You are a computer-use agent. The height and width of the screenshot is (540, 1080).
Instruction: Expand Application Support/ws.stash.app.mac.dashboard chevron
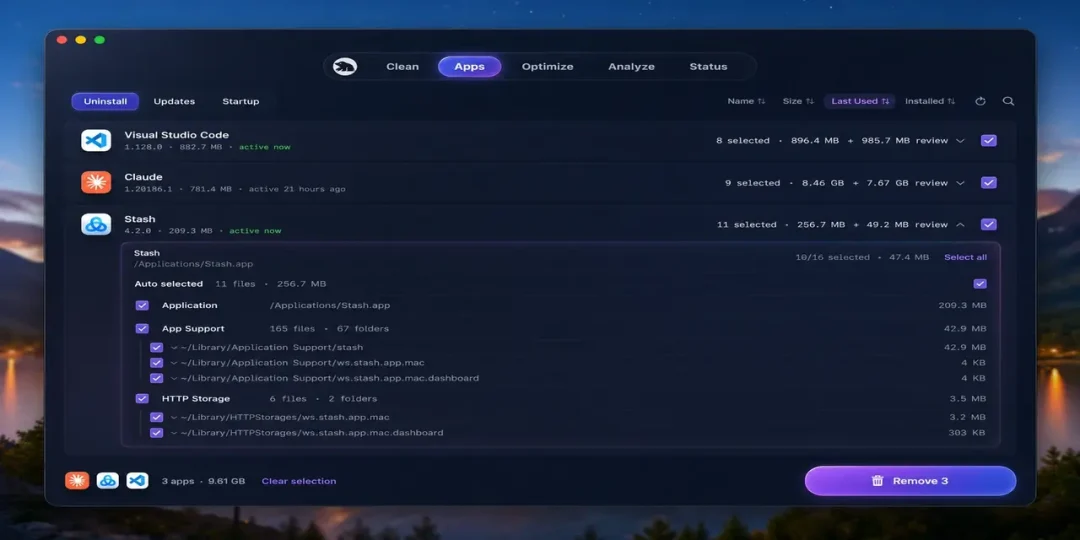174,378
